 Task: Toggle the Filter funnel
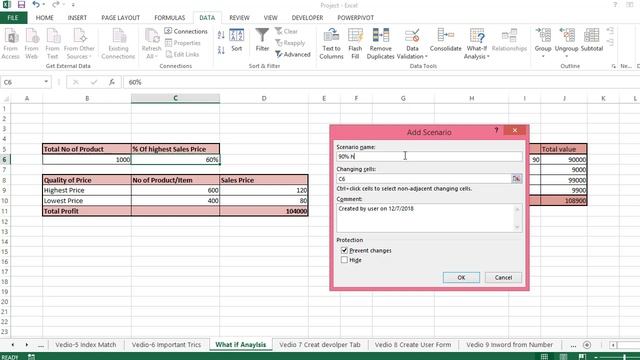point(262,40)
